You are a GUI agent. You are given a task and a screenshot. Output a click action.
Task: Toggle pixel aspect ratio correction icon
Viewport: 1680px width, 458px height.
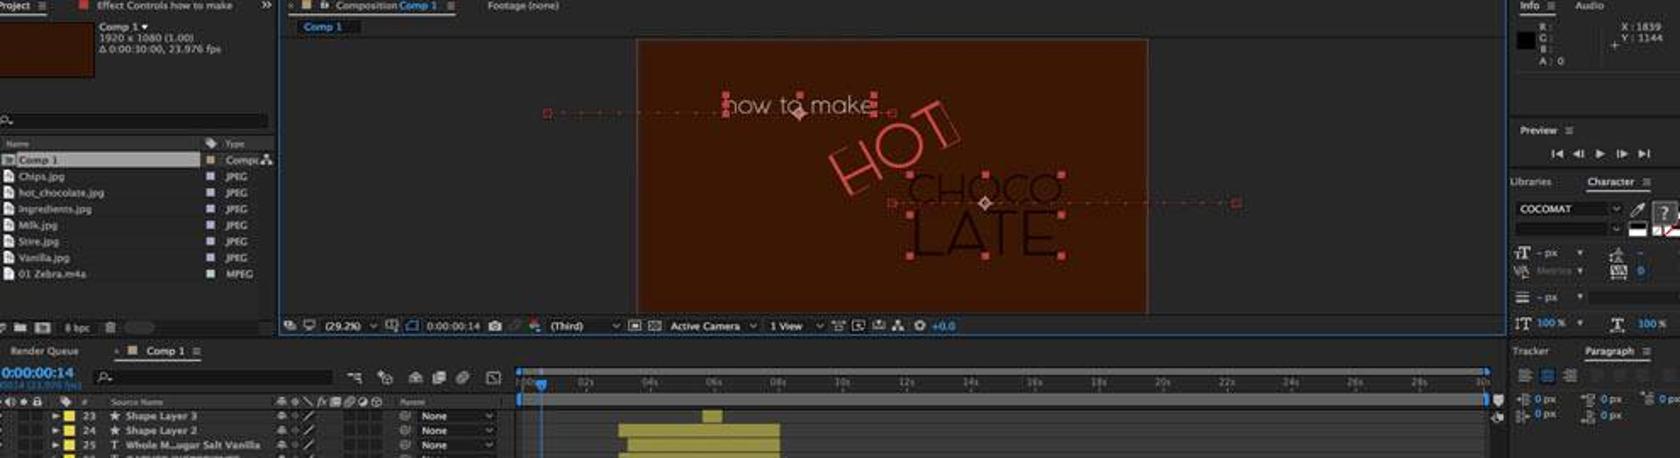point(839,326)
